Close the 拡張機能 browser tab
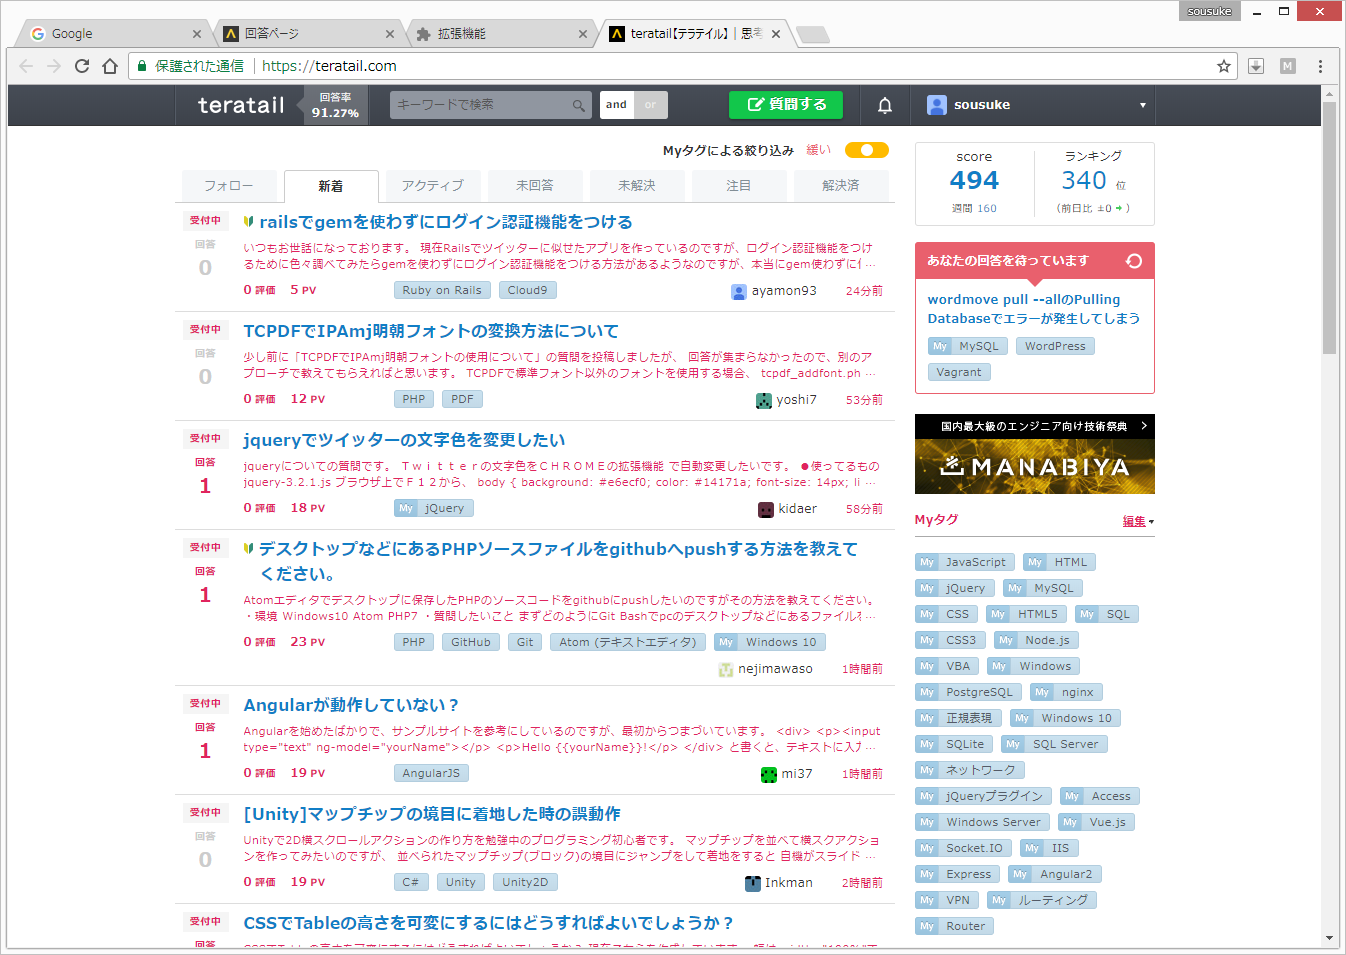This screenshot has width=1346, height=955. coord(583,34)
